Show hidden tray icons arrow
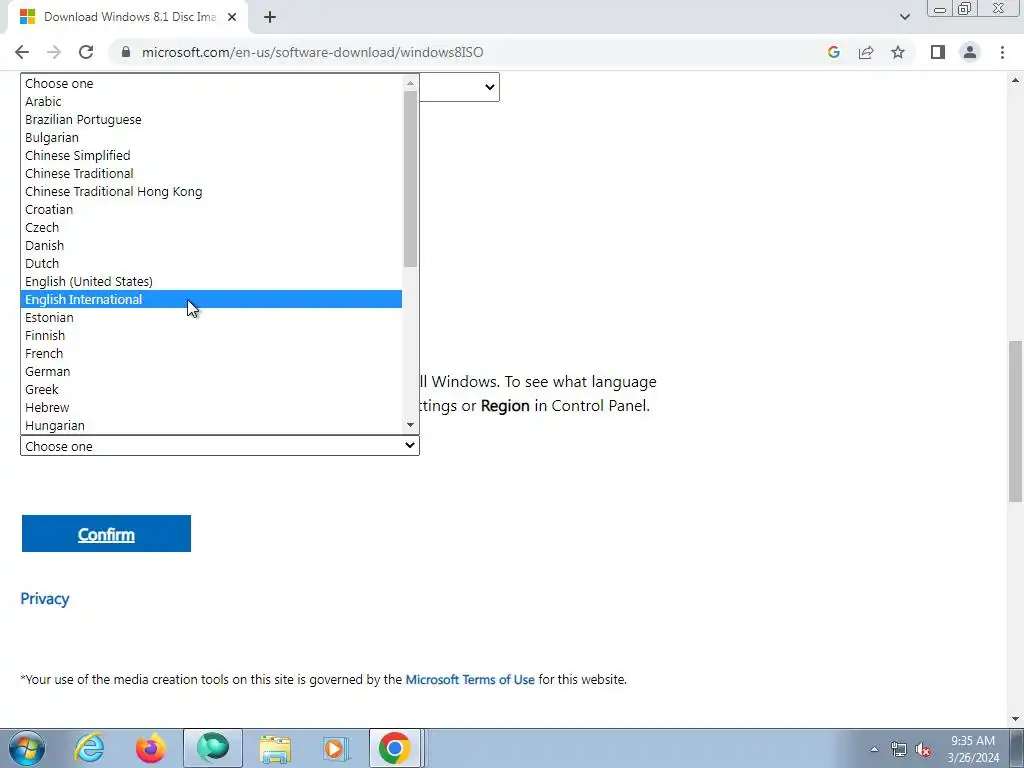Viewport: 1024px width, 768px height. [874, 749]
